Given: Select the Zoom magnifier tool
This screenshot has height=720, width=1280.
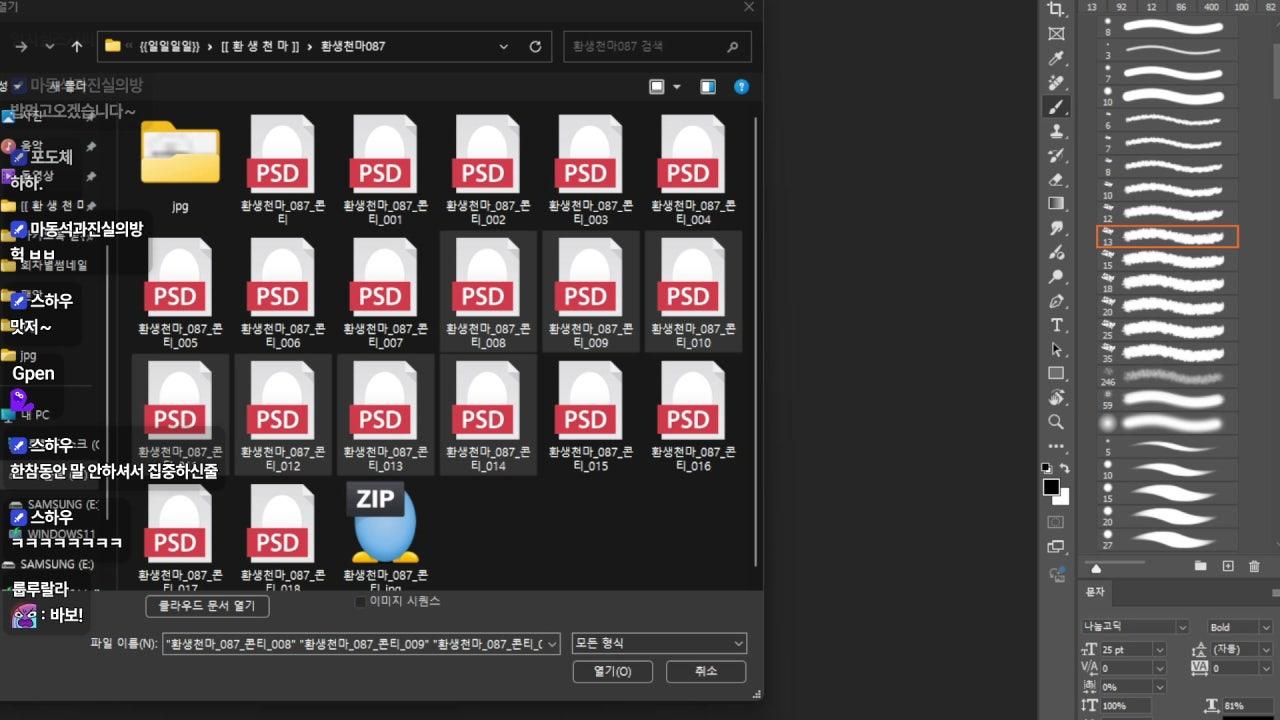Looking at the screenshot, I should tap(1057, 422).
